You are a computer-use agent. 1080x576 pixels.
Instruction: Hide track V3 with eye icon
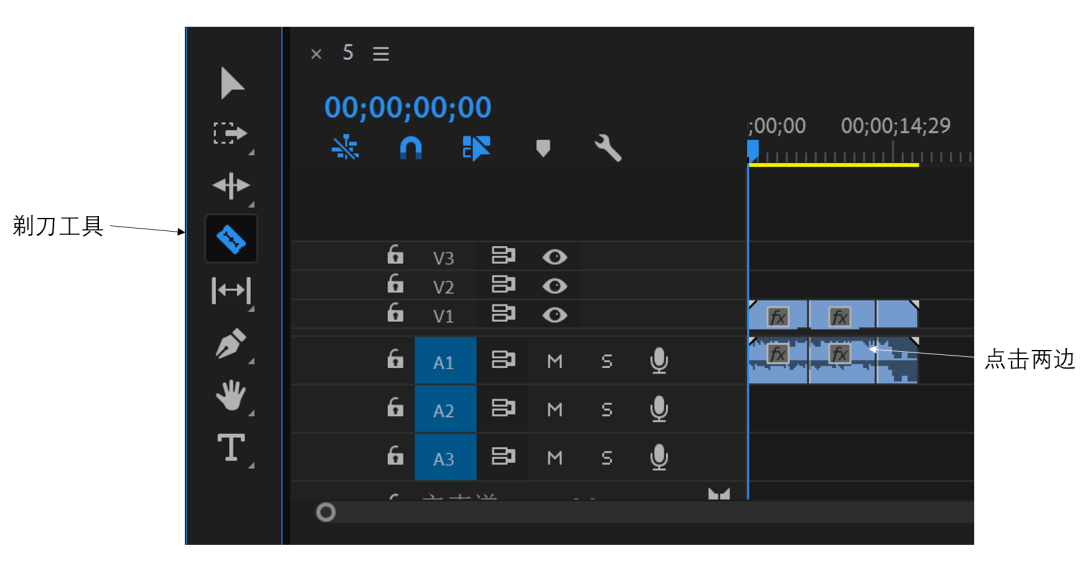click(x=554, y=257)
